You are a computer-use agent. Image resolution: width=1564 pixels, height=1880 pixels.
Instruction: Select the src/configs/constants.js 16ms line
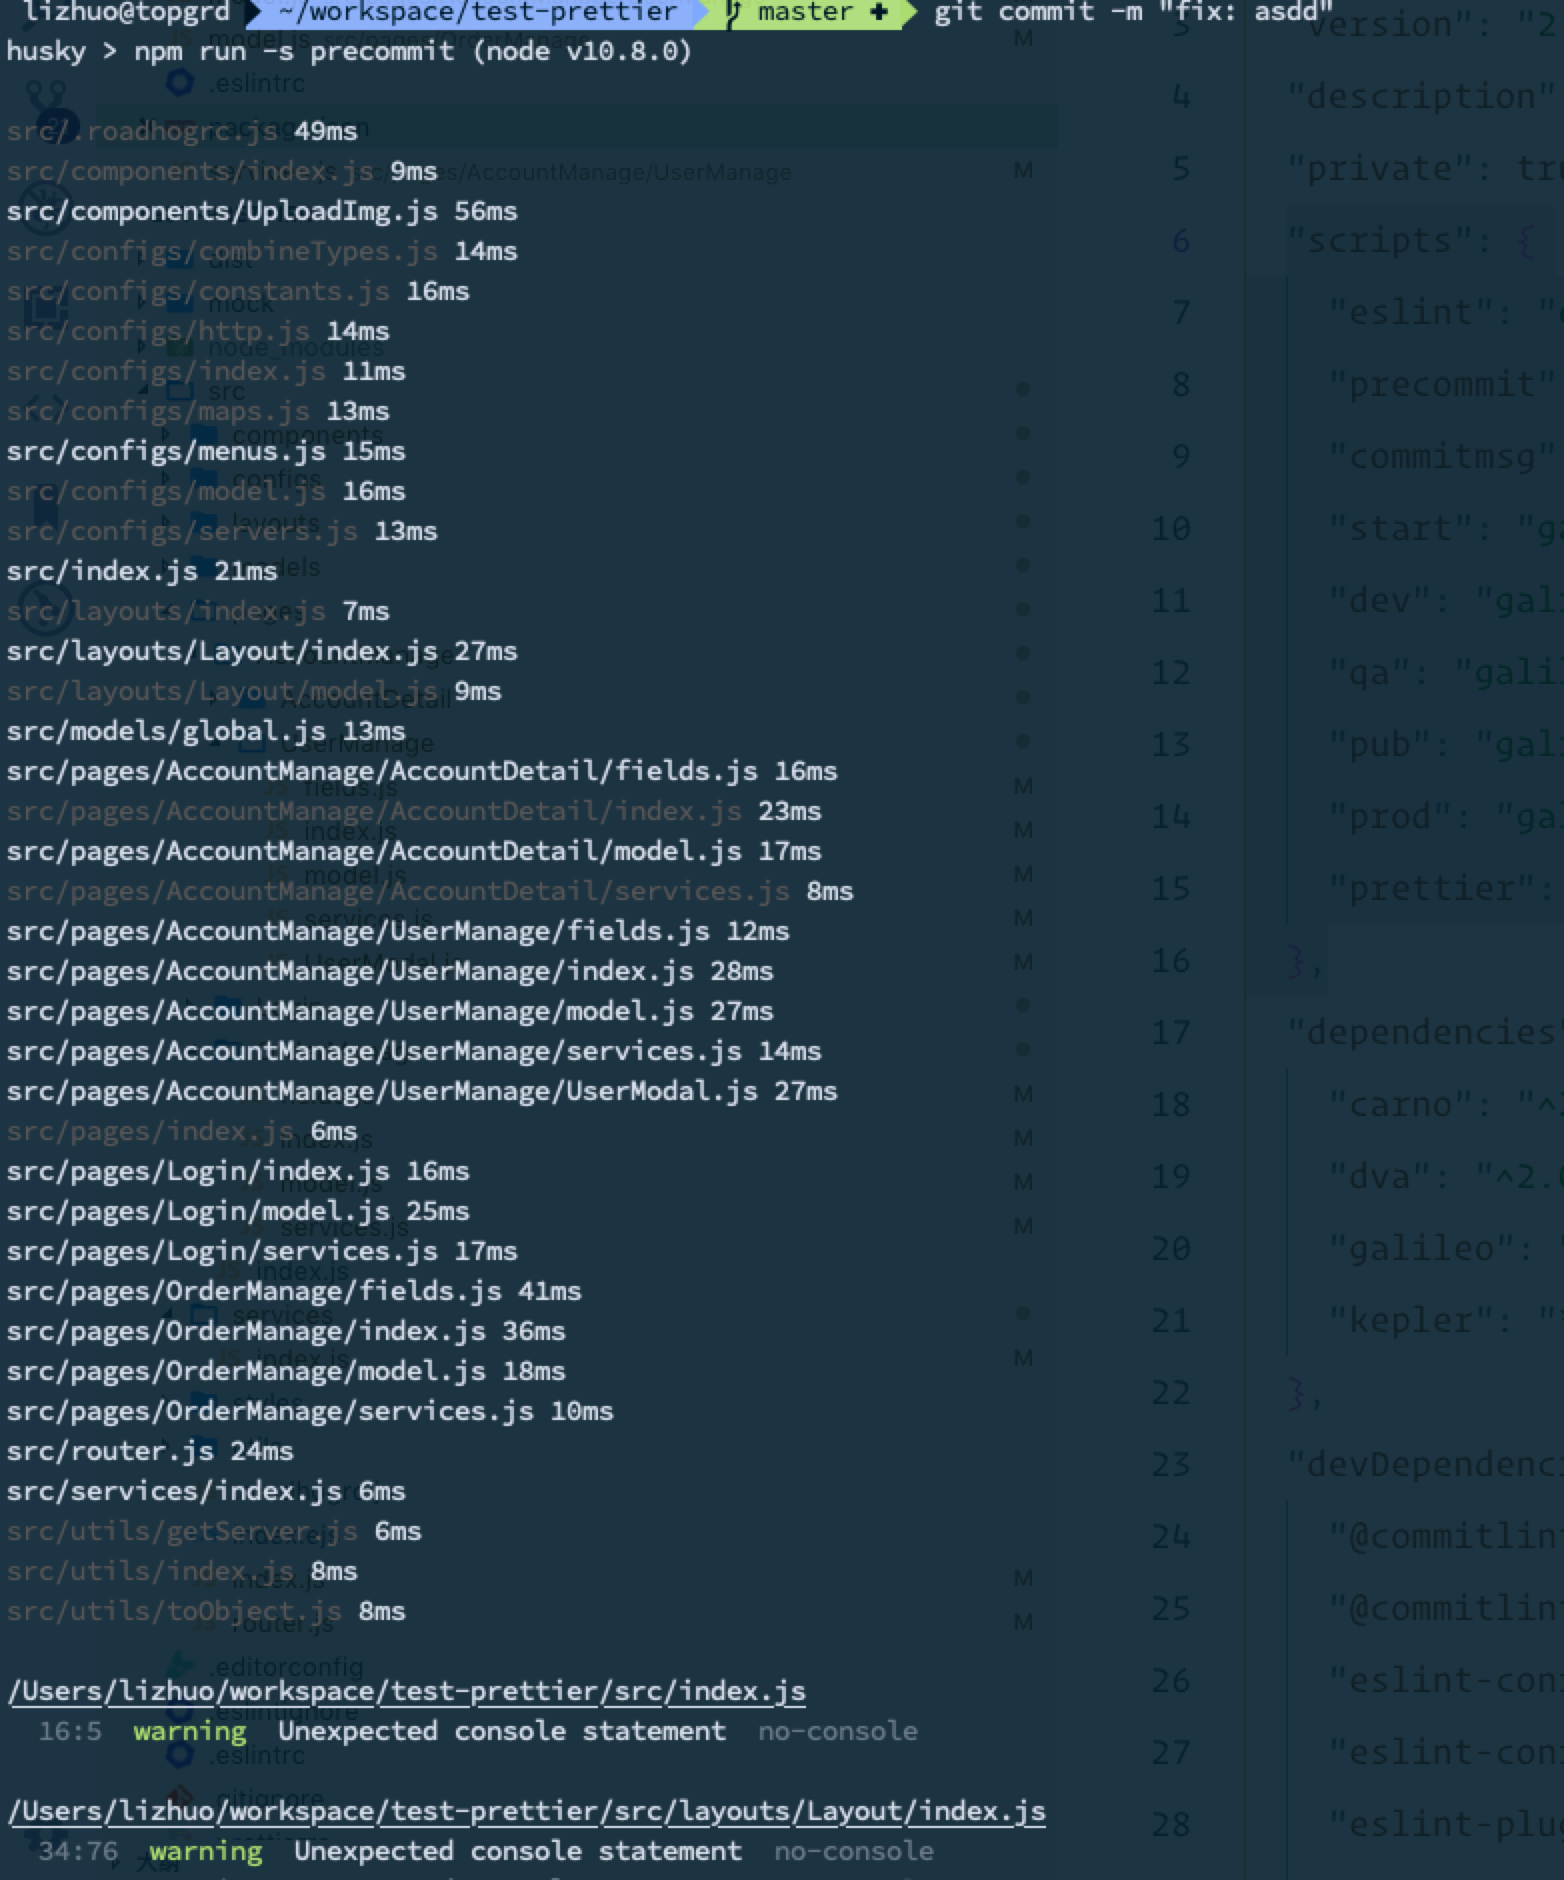(238, 291)
